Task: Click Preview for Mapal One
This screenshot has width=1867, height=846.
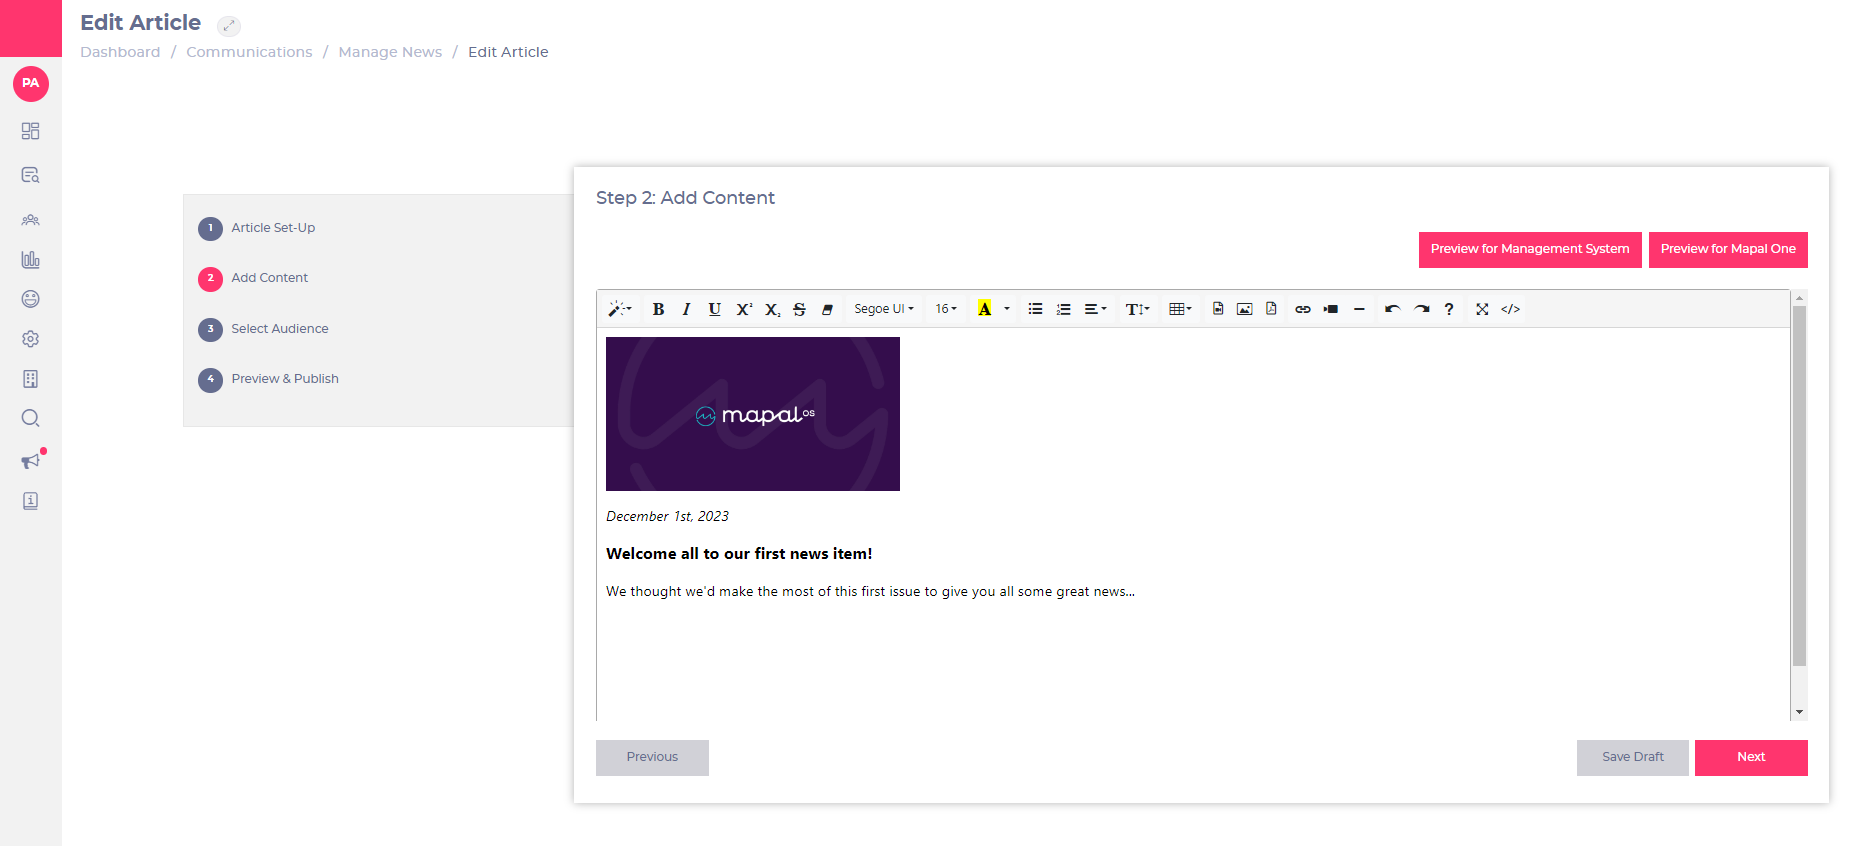Action: (1728, 249)
